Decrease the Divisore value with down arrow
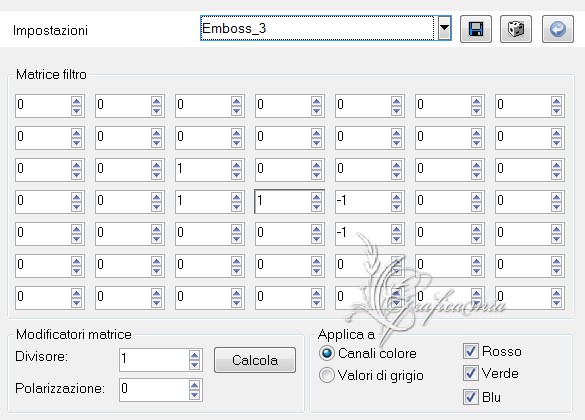The height and width of the screenshot is (420, 585). pyautogui.click(x=194, y=365)
